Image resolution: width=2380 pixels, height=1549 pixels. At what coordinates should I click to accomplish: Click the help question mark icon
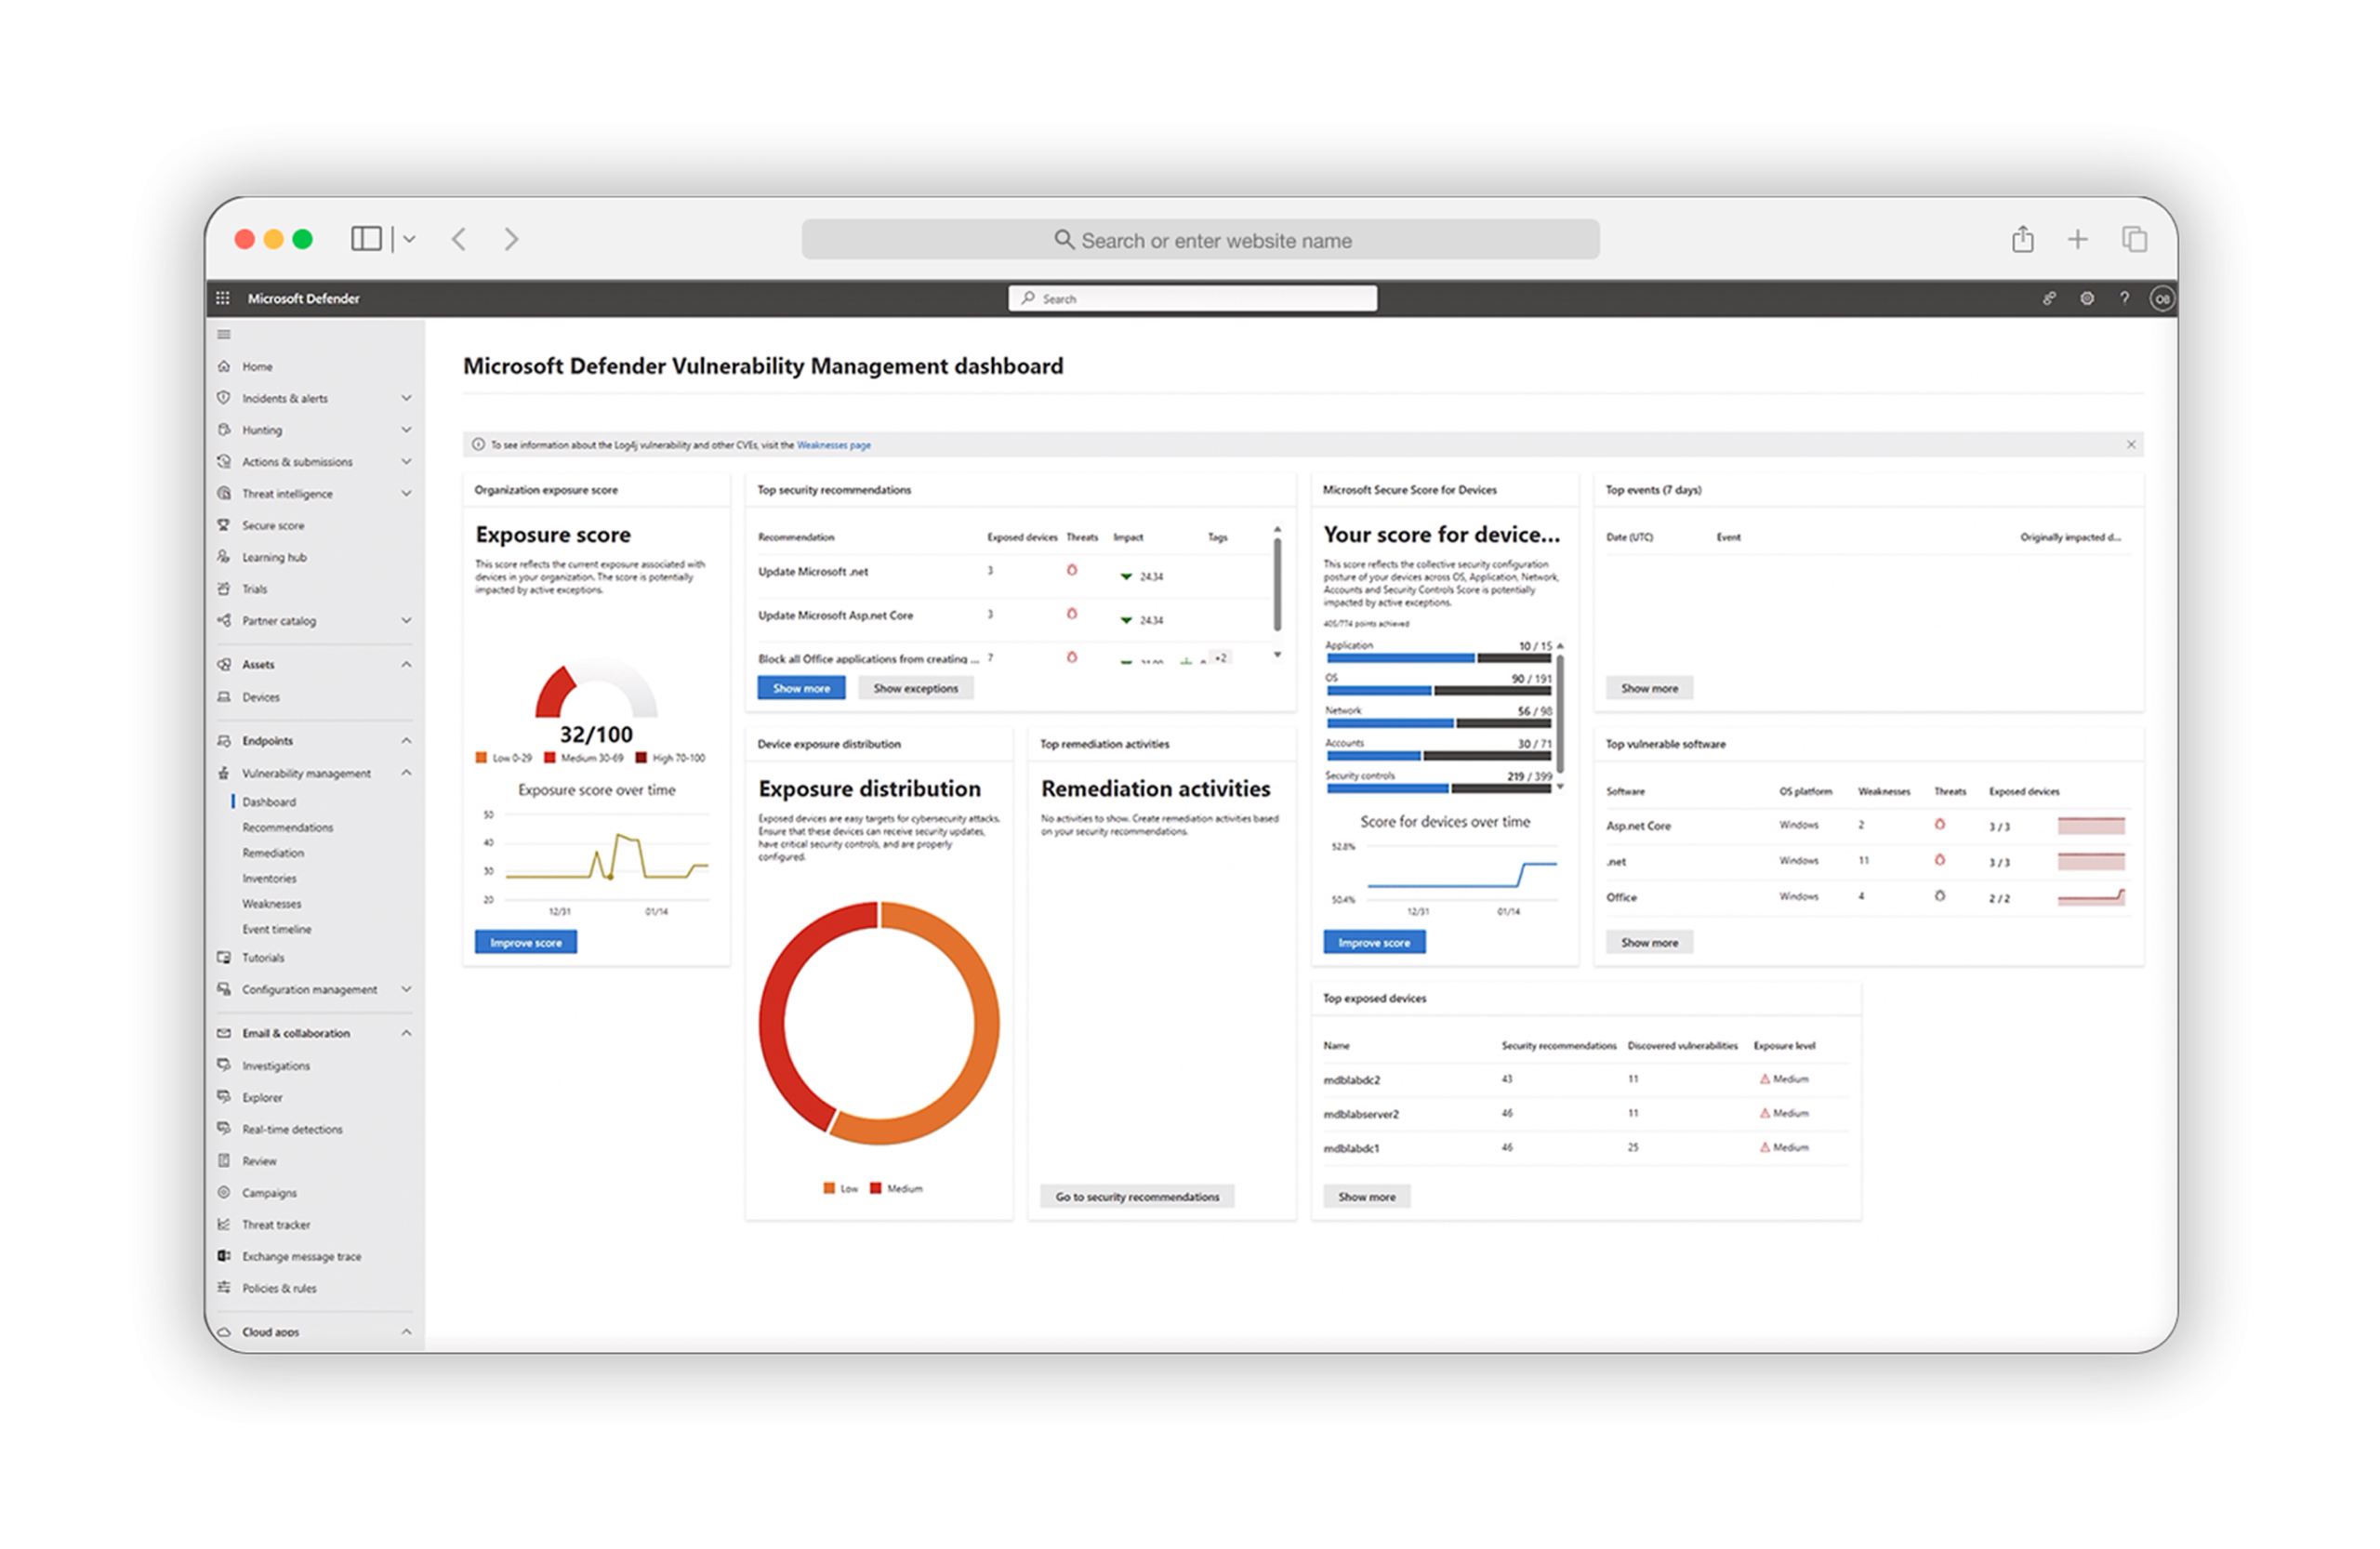[x=2124, y=298]
